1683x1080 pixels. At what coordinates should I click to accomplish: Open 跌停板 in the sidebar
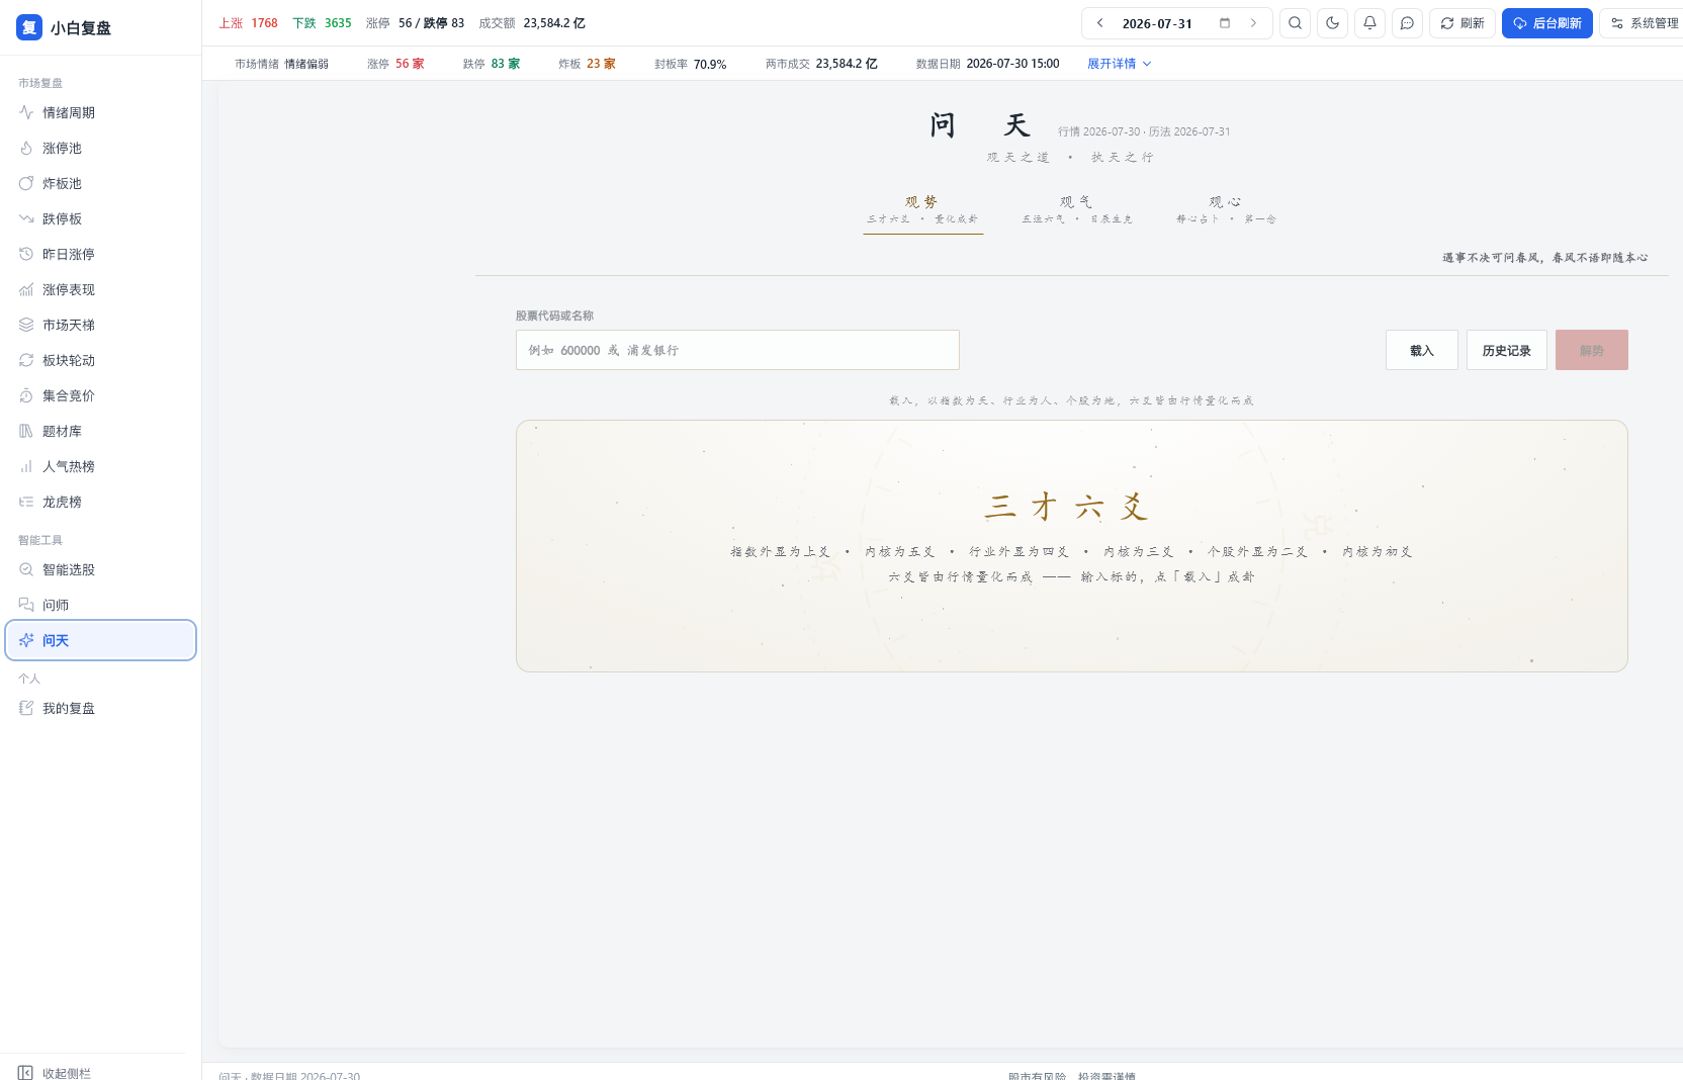point(100,219)
